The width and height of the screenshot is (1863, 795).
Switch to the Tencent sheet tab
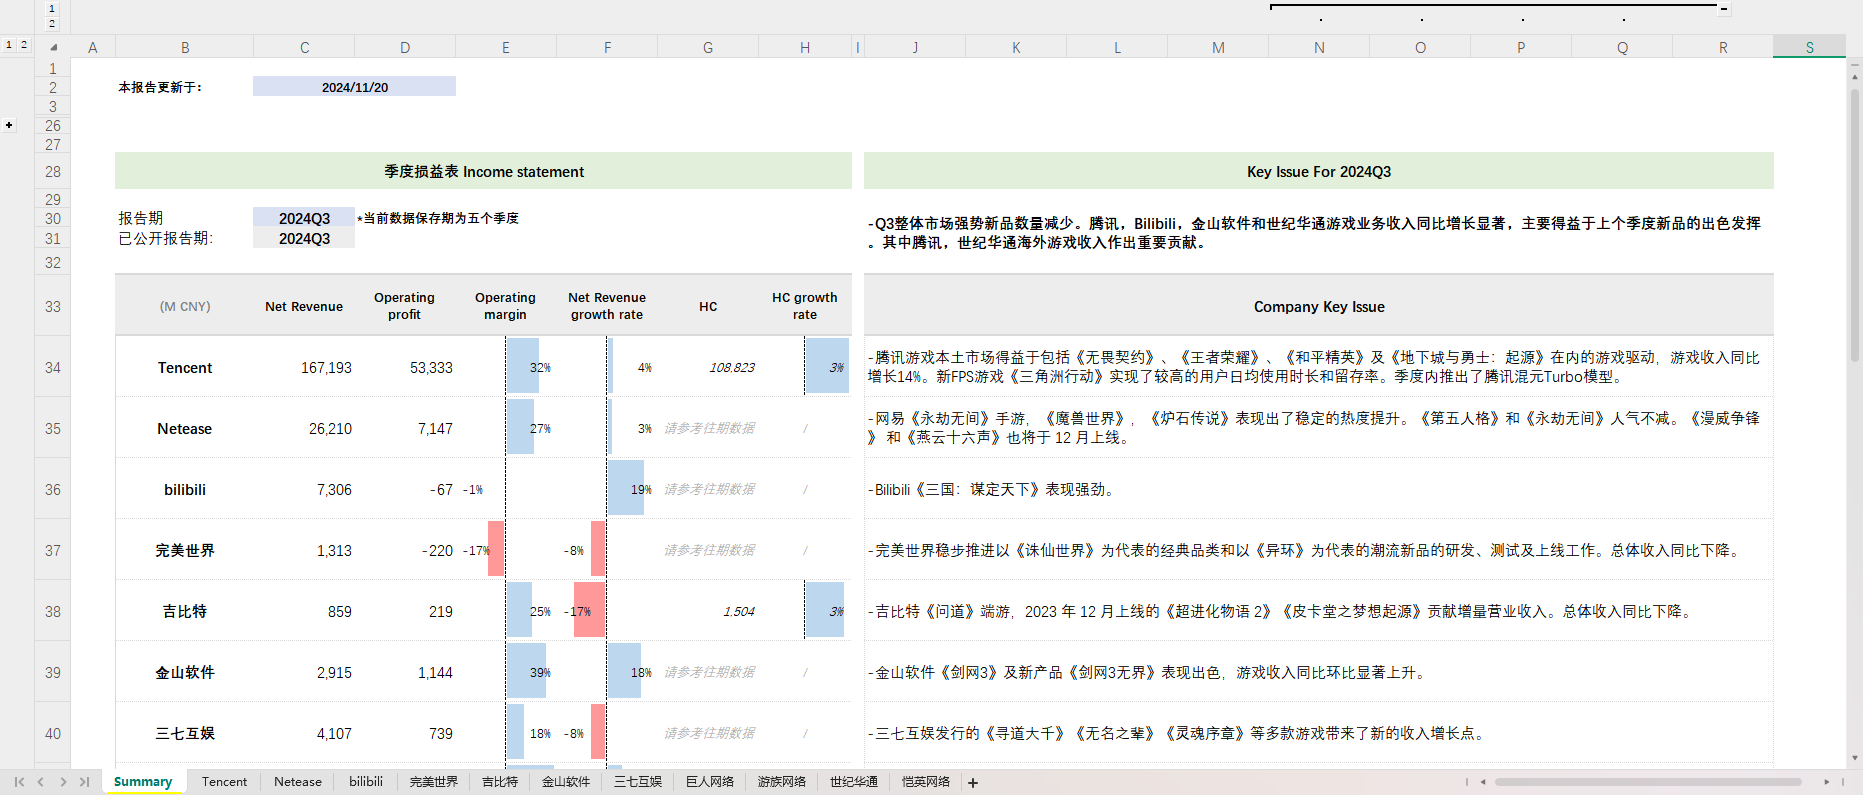click(224, 782)
